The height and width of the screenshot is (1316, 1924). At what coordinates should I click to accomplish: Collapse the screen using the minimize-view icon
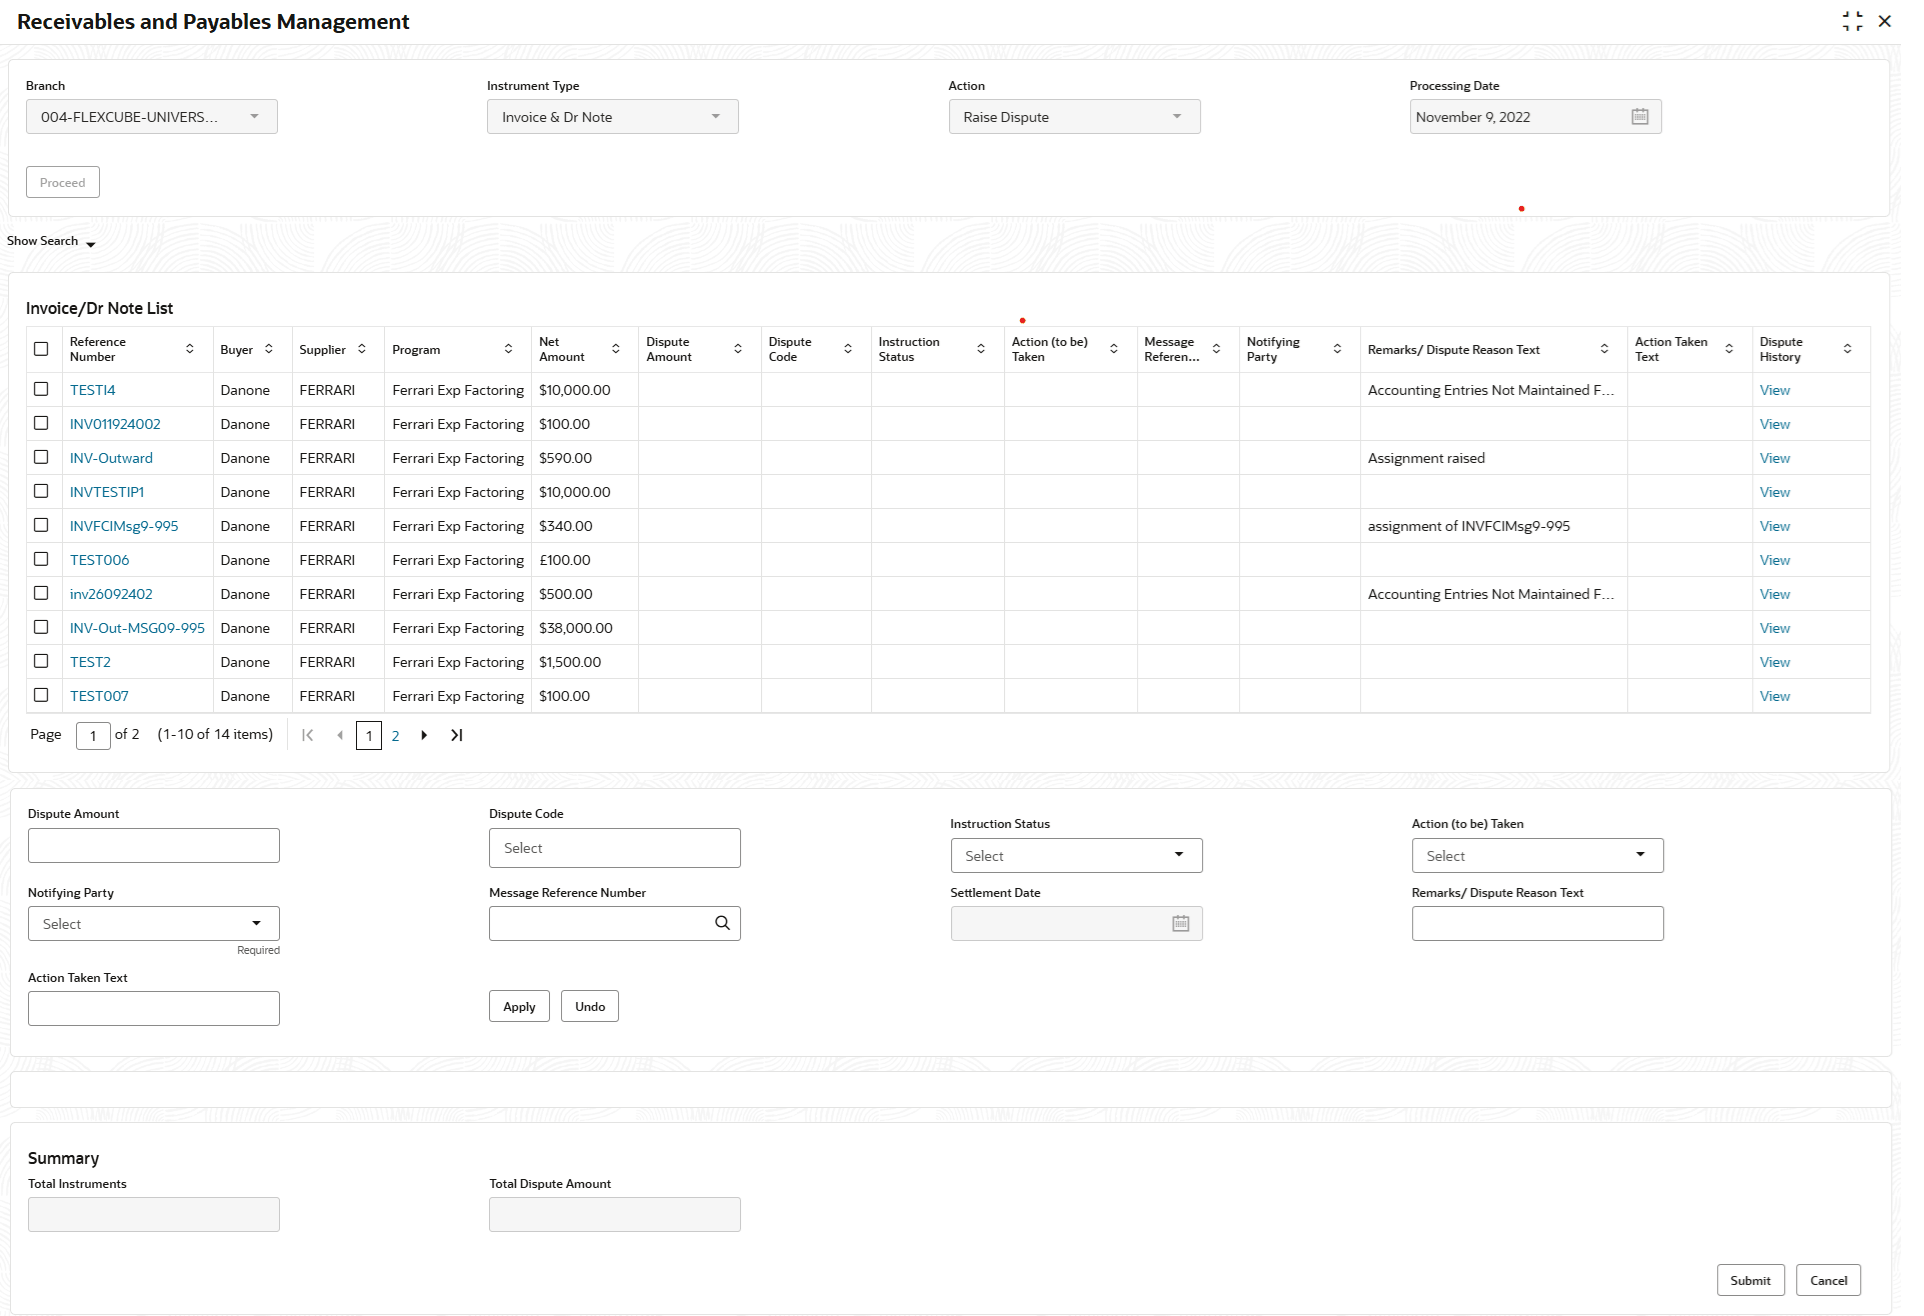point(1852,21)
